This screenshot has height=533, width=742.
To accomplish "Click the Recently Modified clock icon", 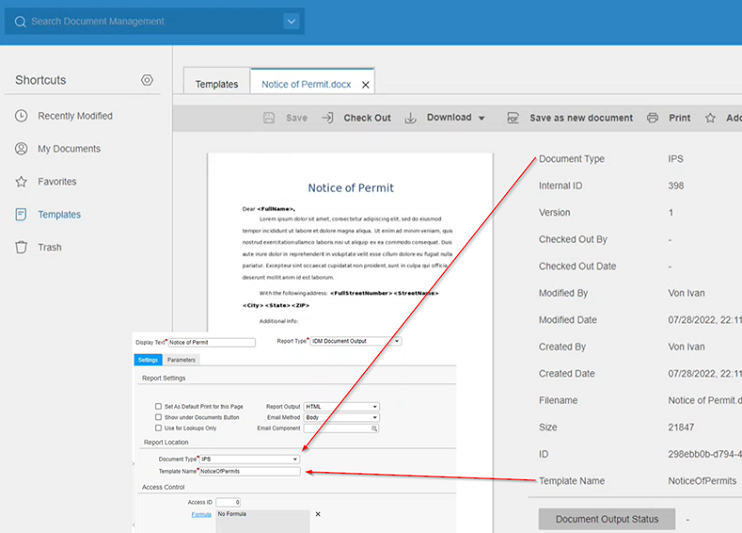I will (x=21, y=116).
